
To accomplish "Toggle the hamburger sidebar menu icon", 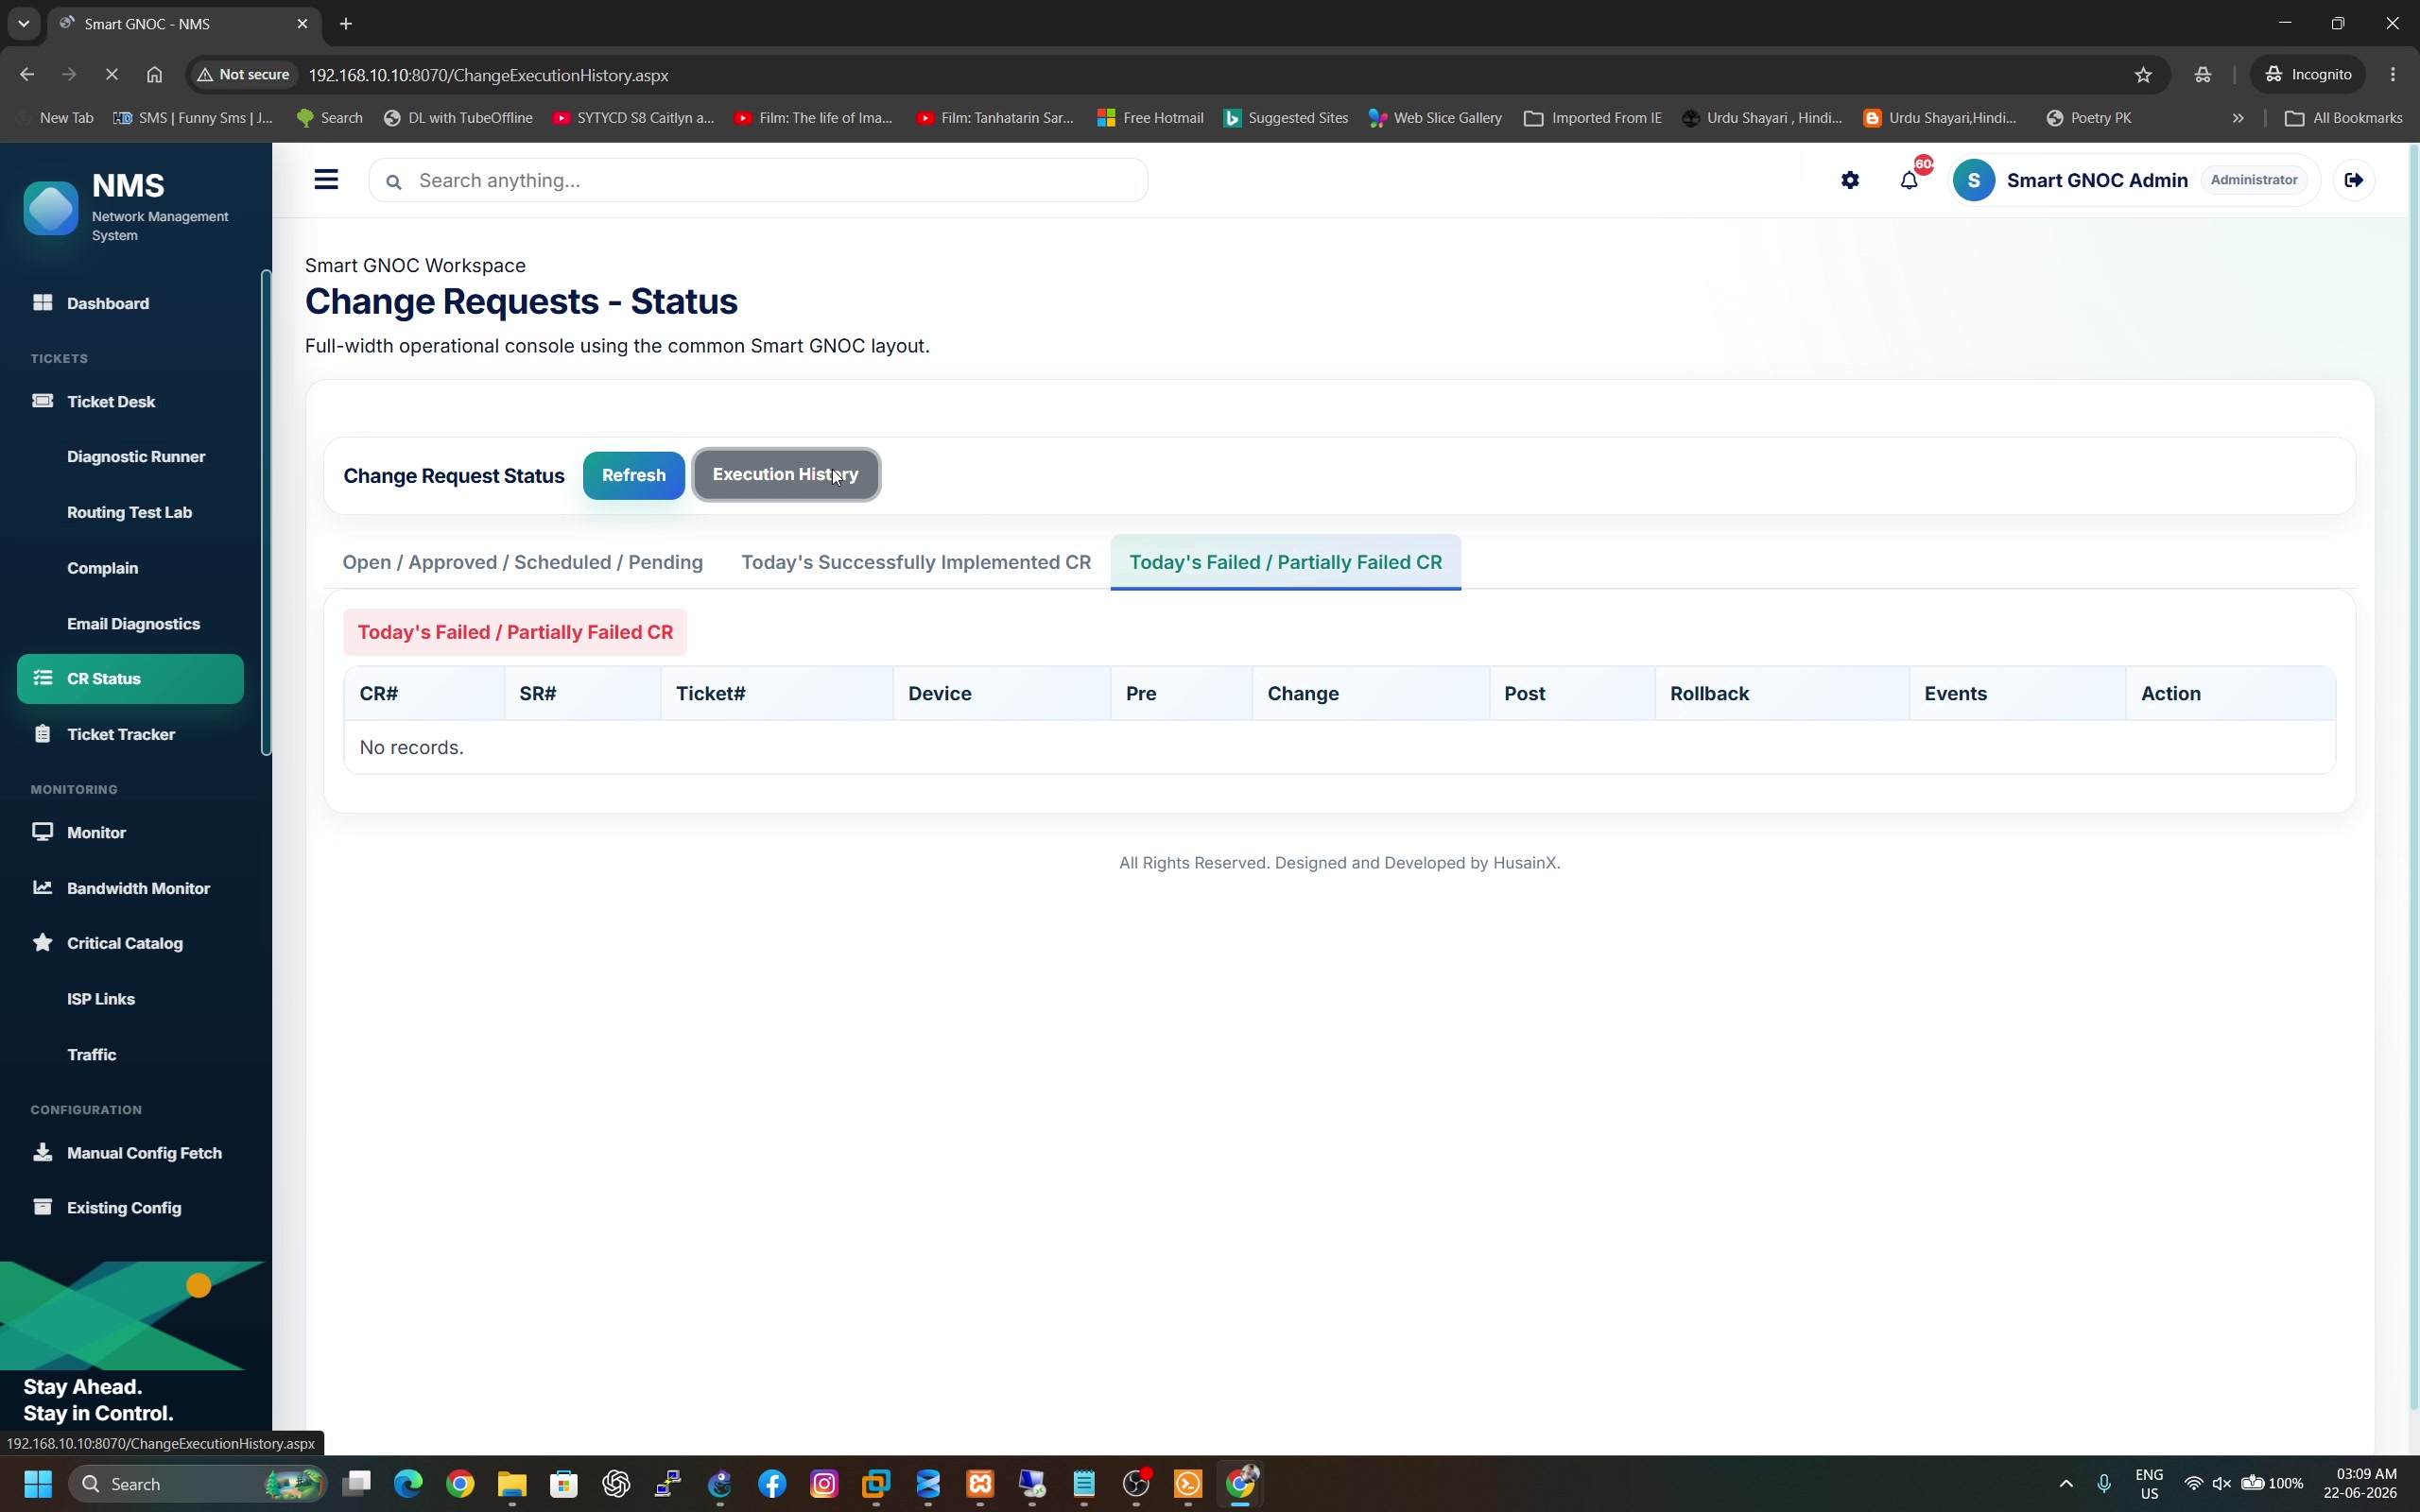I will tap(326, 180).
